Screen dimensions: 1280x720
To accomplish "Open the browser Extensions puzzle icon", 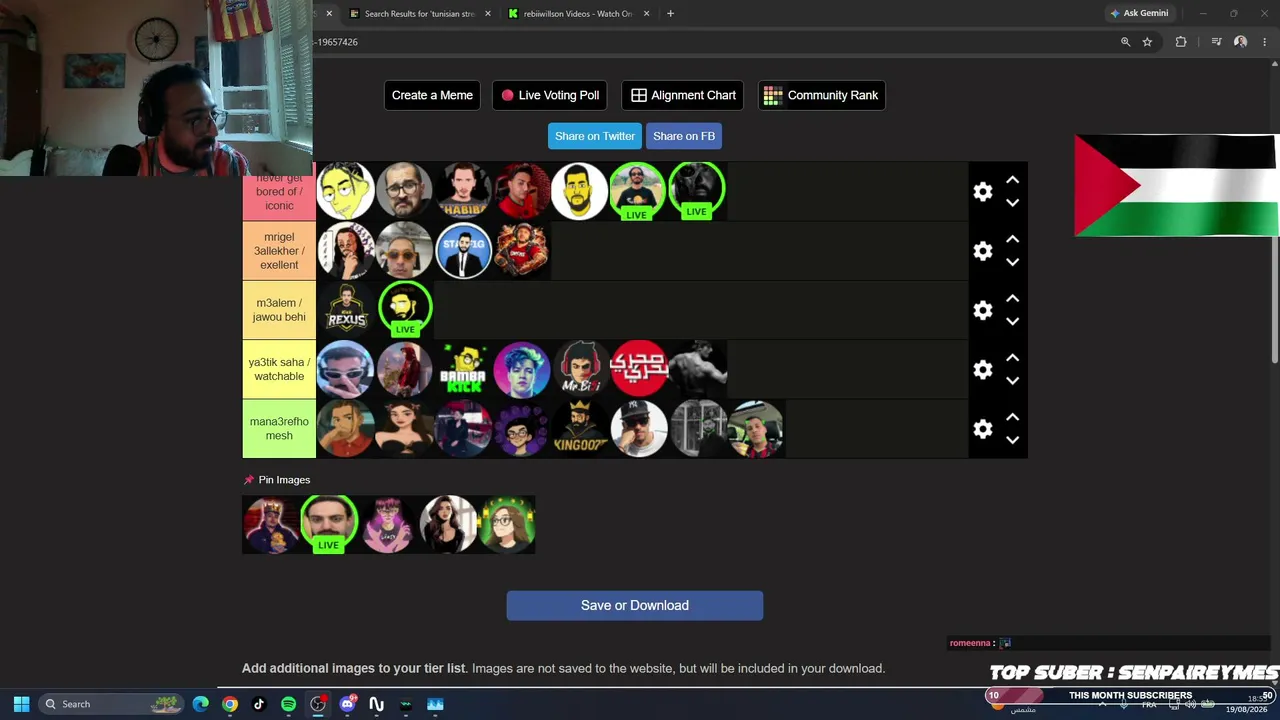I will 1181,42.
